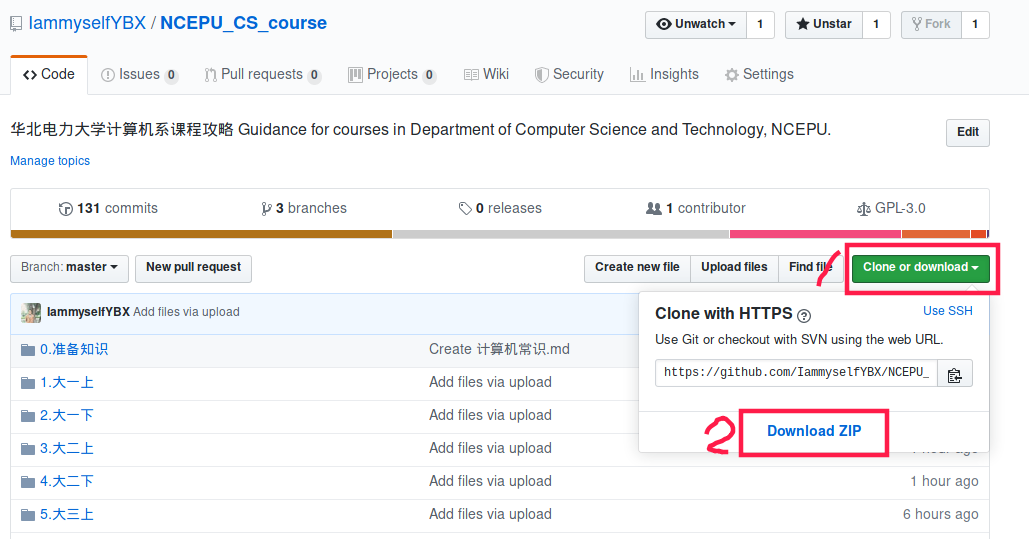Open the latest commit message Add files via upload

[x=186, y=313]
